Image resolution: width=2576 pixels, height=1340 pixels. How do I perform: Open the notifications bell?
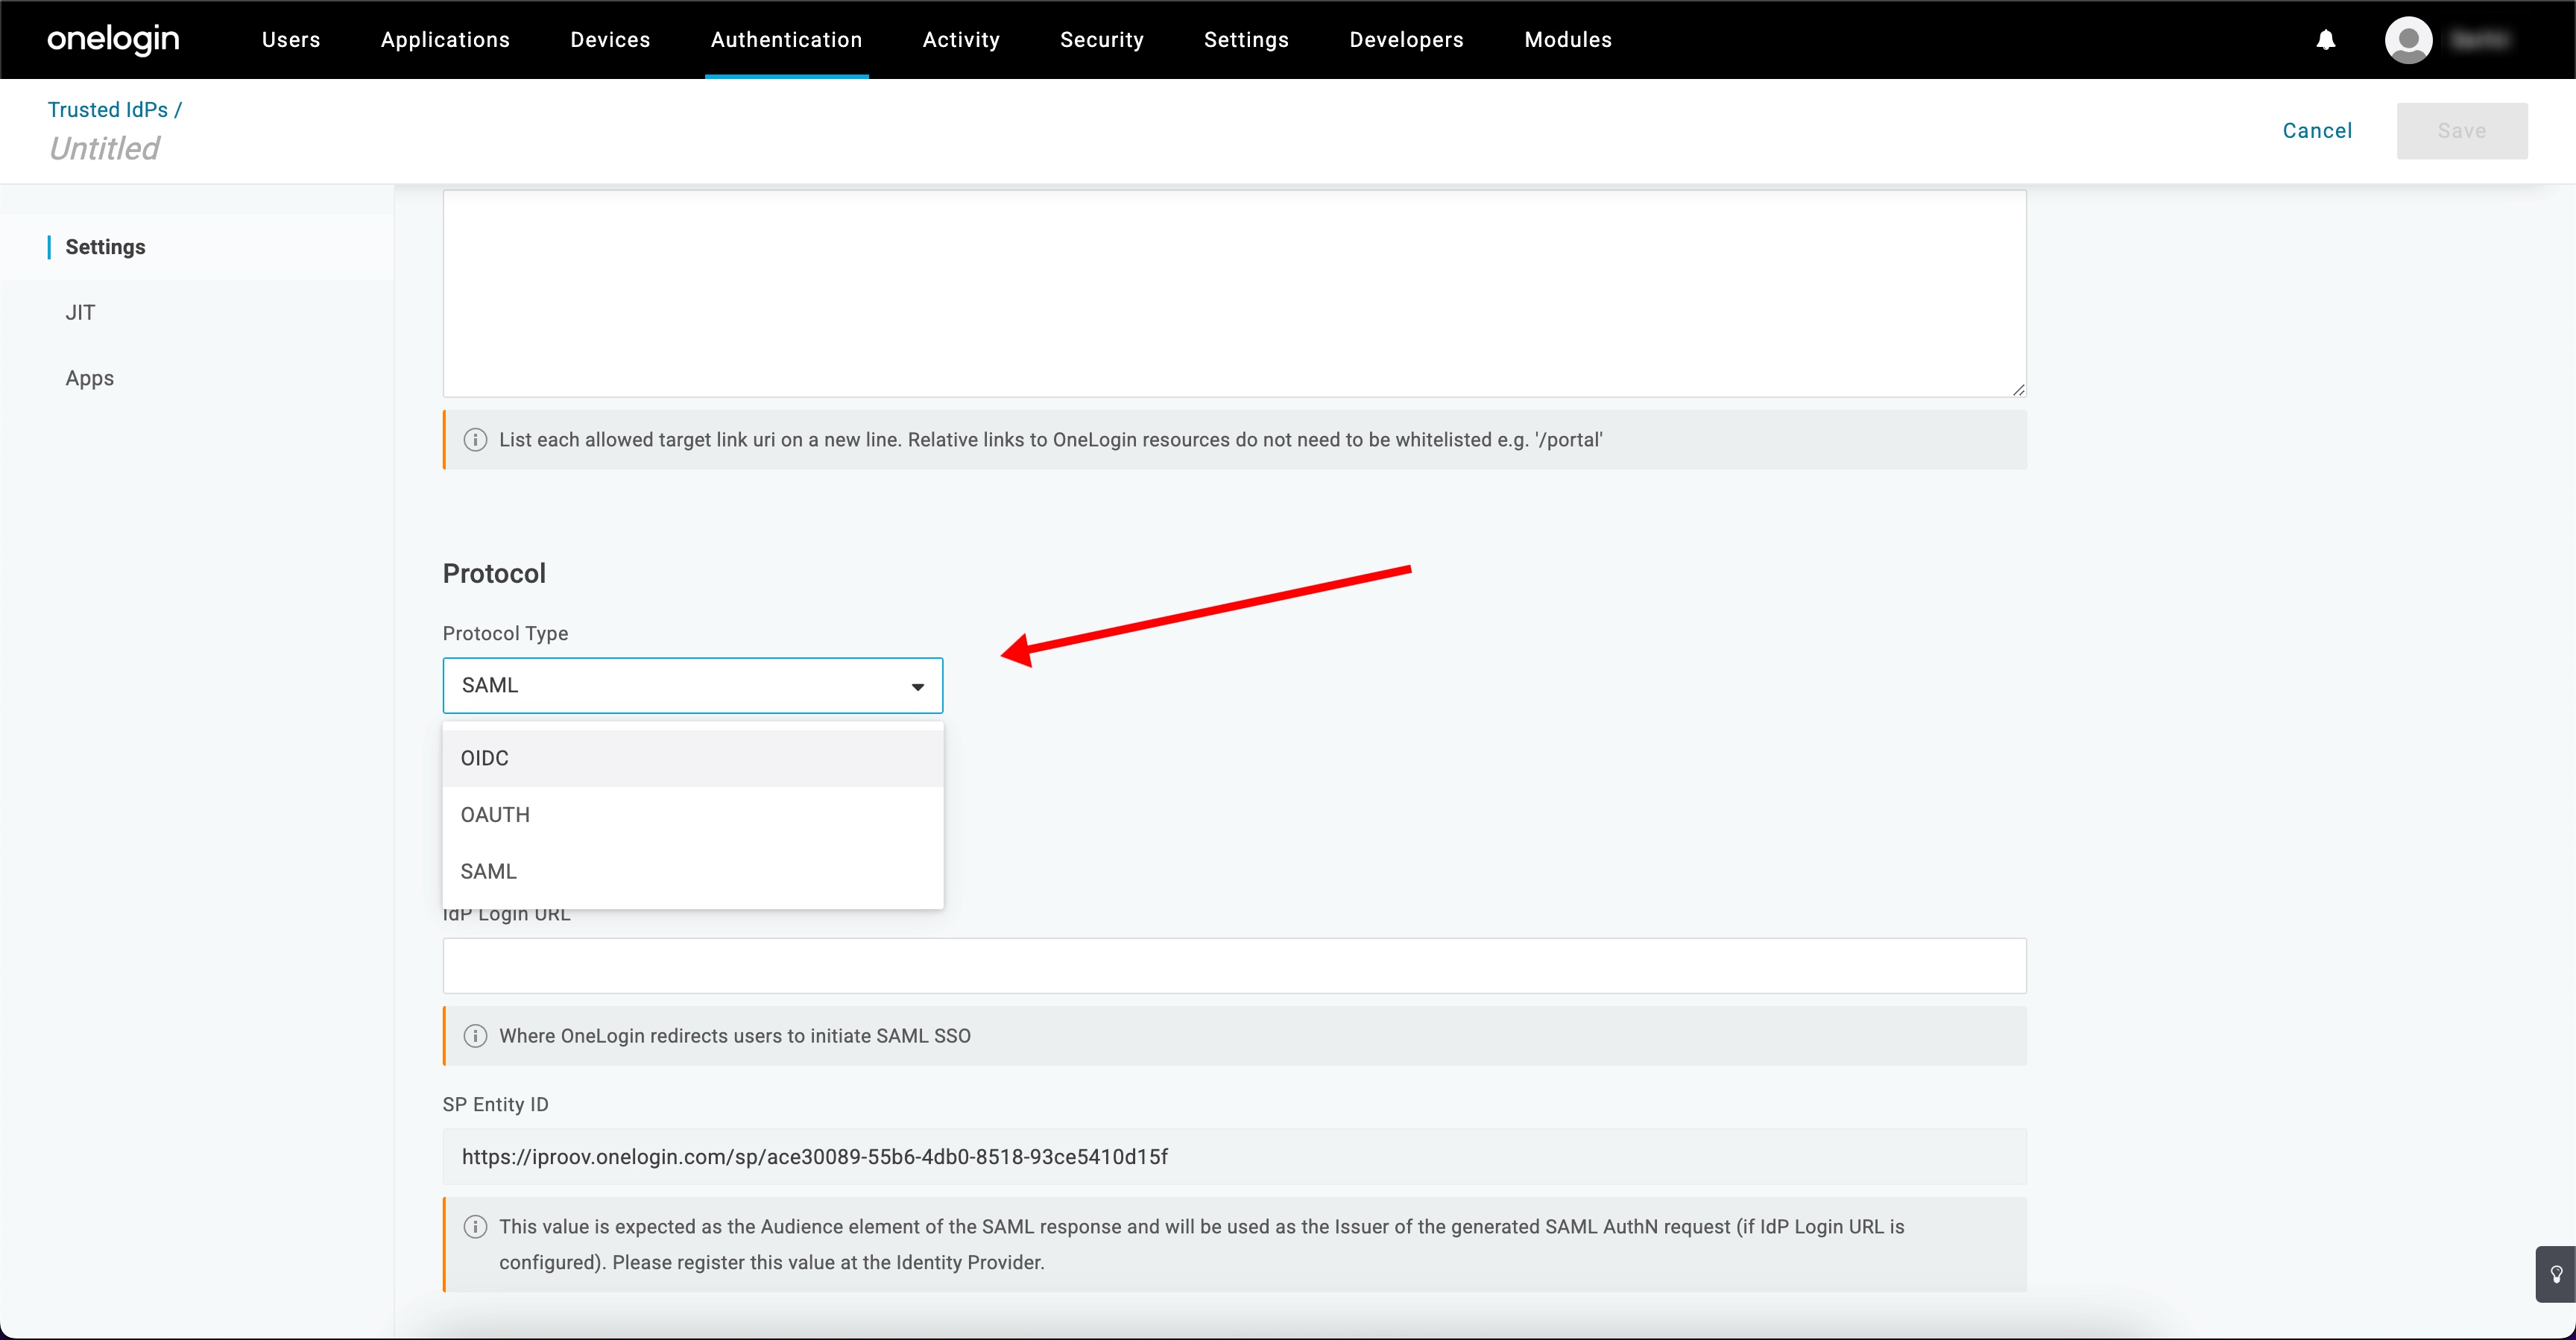coord(2326,40)
